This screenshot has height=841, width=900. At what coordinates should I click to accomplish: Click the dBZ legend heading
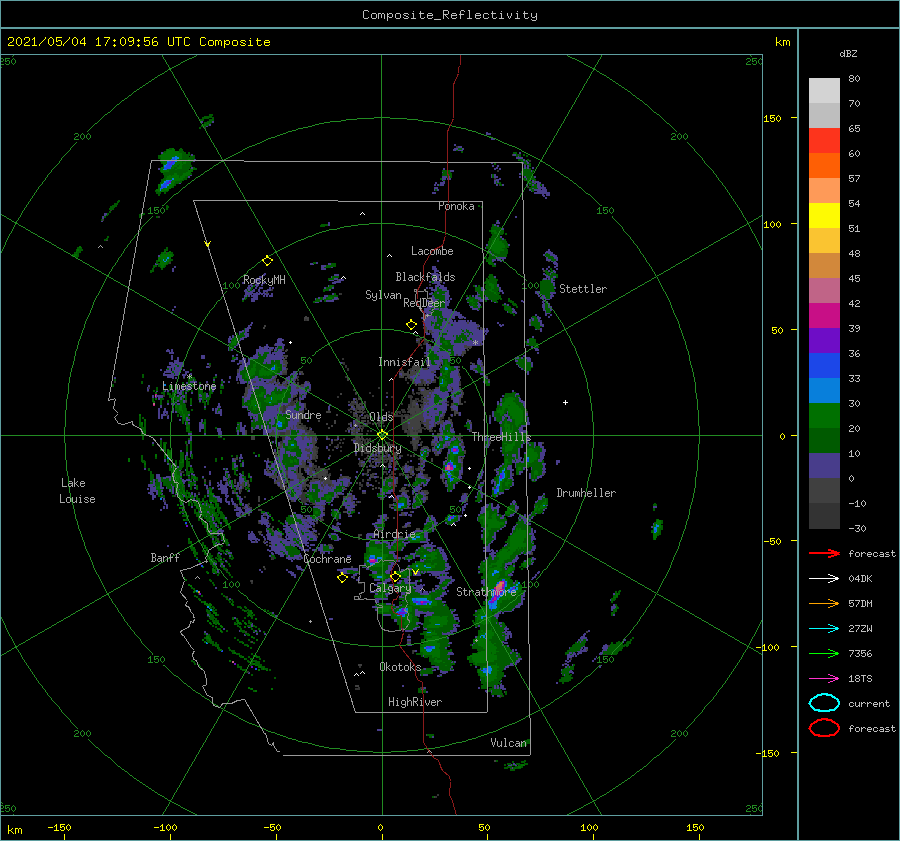[x=848, y=54]
